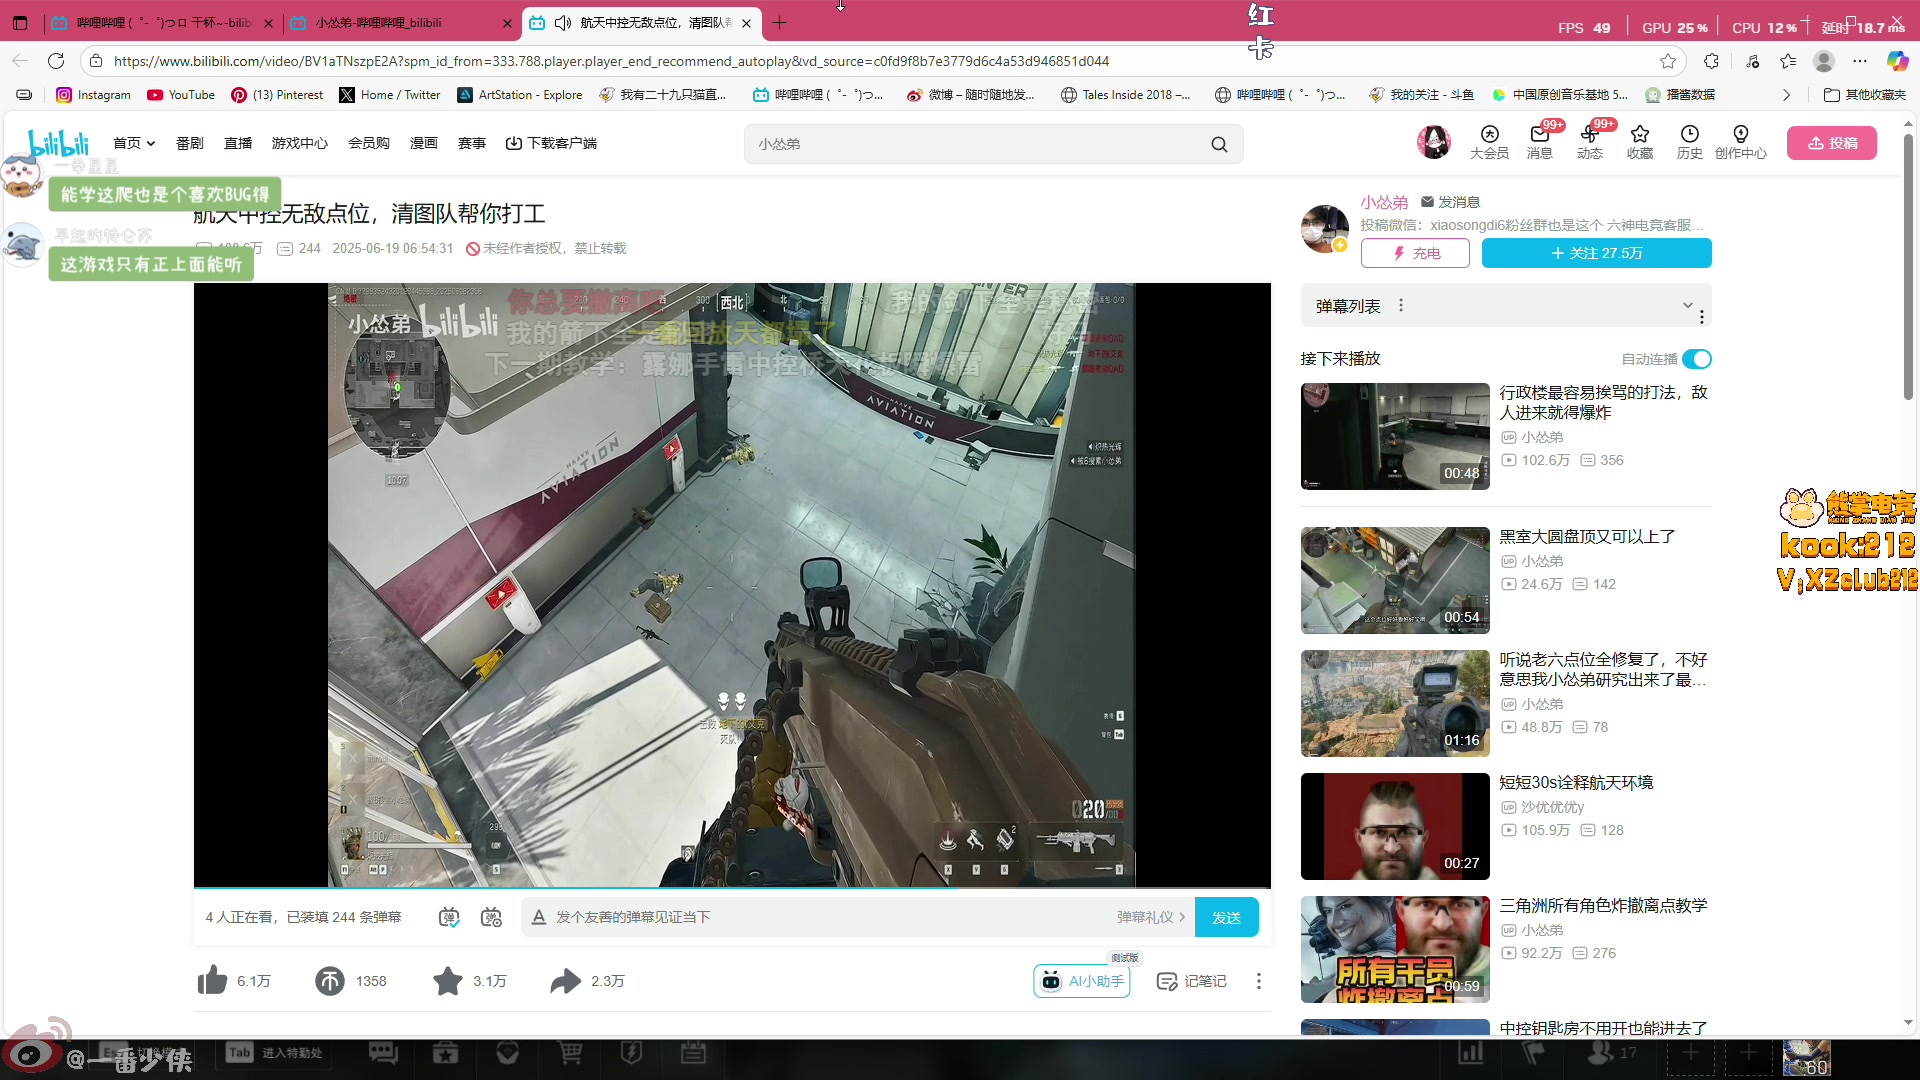Image resolution: width=1920 pixels, height=1080 pixels.
Task: Click the video progress bar
Action: coord(732,887)
